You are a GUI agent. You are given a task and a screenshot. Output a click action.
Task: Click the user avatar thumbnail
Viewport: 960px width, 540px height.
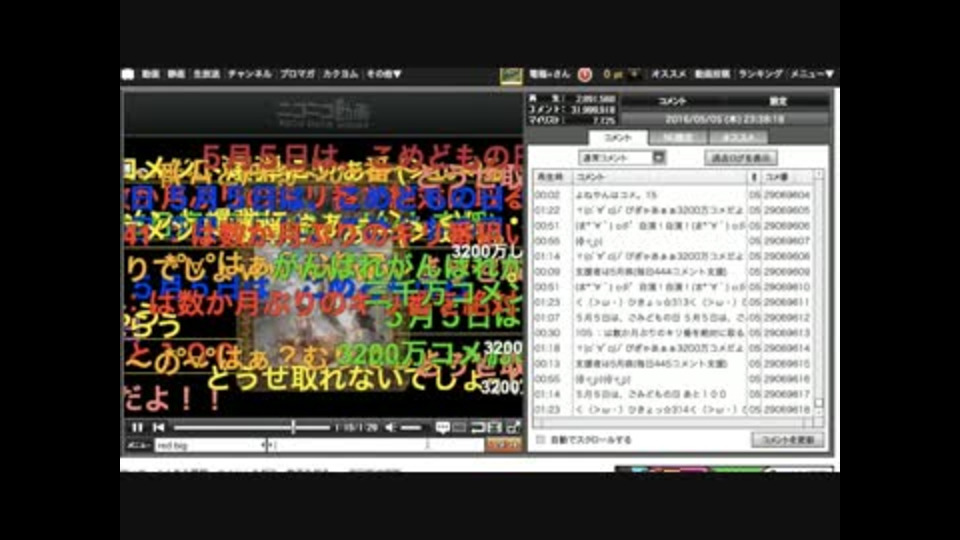point(511,75)
